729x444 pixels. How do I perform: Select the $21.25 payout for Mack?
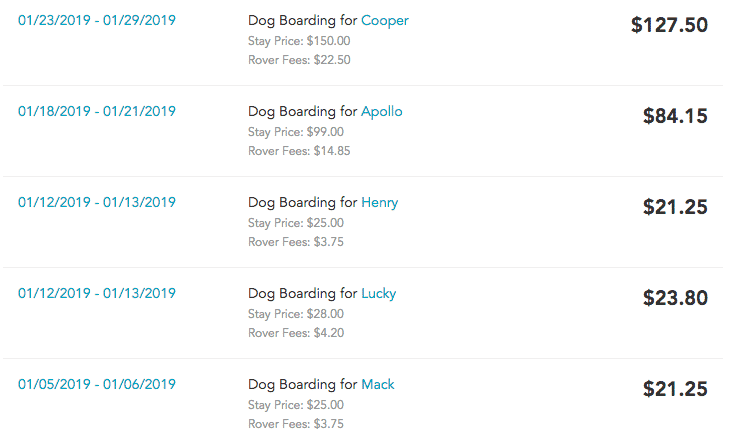tap(675, 389)
